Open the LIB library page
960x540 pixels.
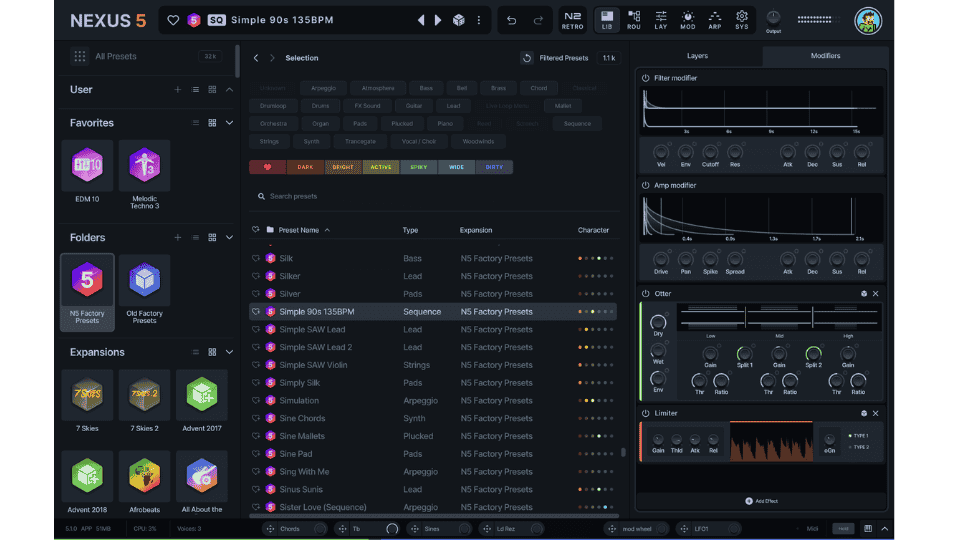pos(607,20)
